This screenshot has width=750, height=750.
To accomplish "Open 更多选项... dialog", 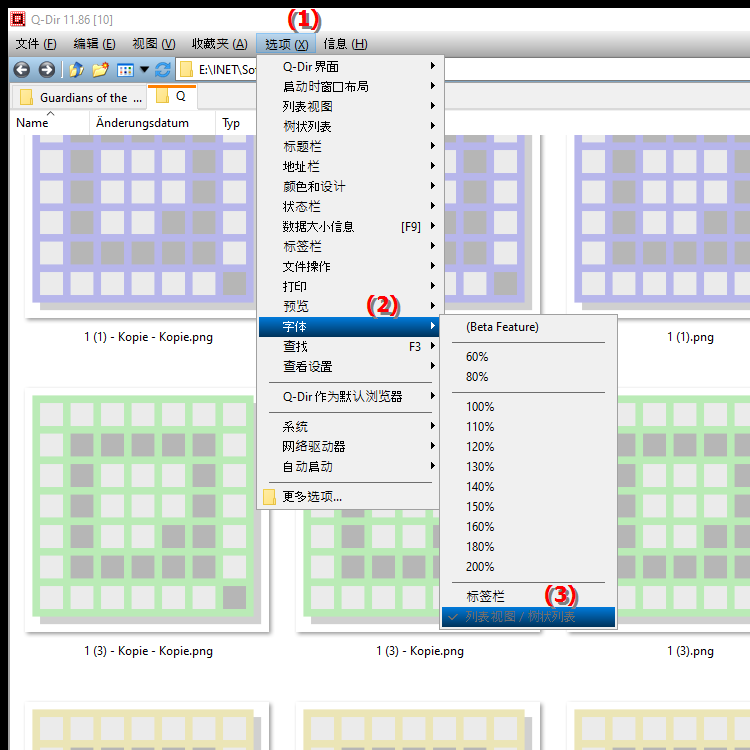I will click(x=349, y=496).
